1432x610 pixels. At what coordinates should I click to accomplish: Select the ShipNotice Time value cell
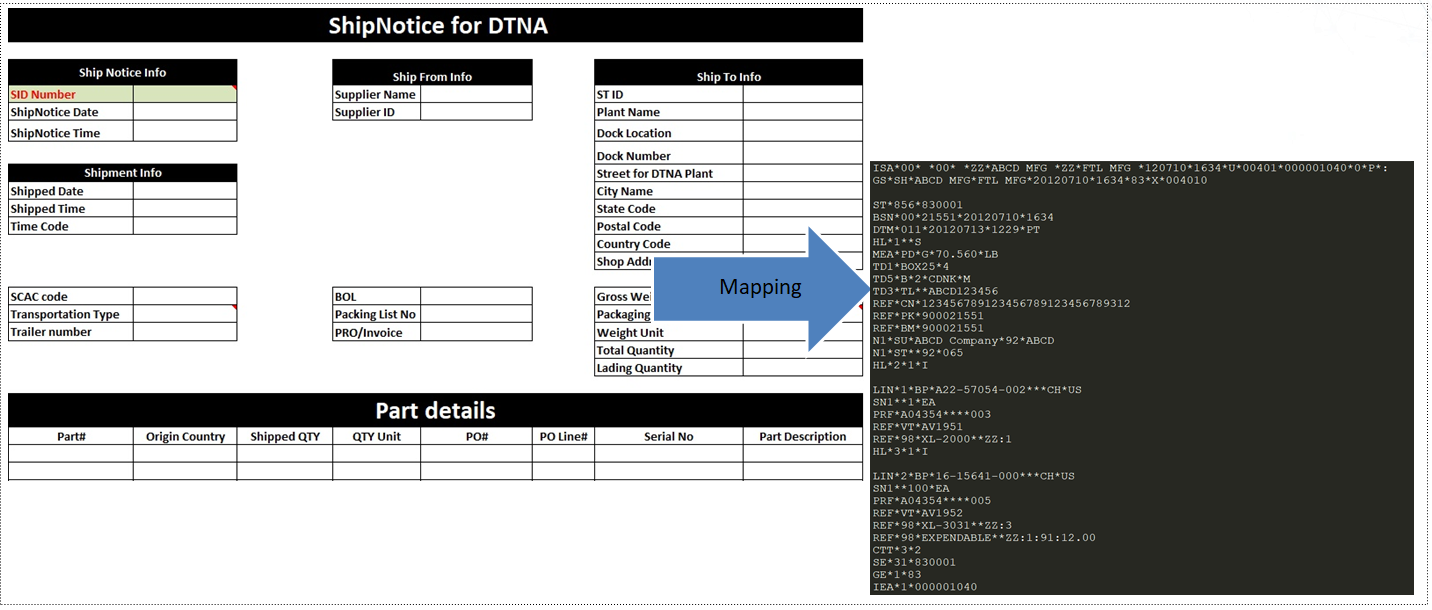pos(185,132)
